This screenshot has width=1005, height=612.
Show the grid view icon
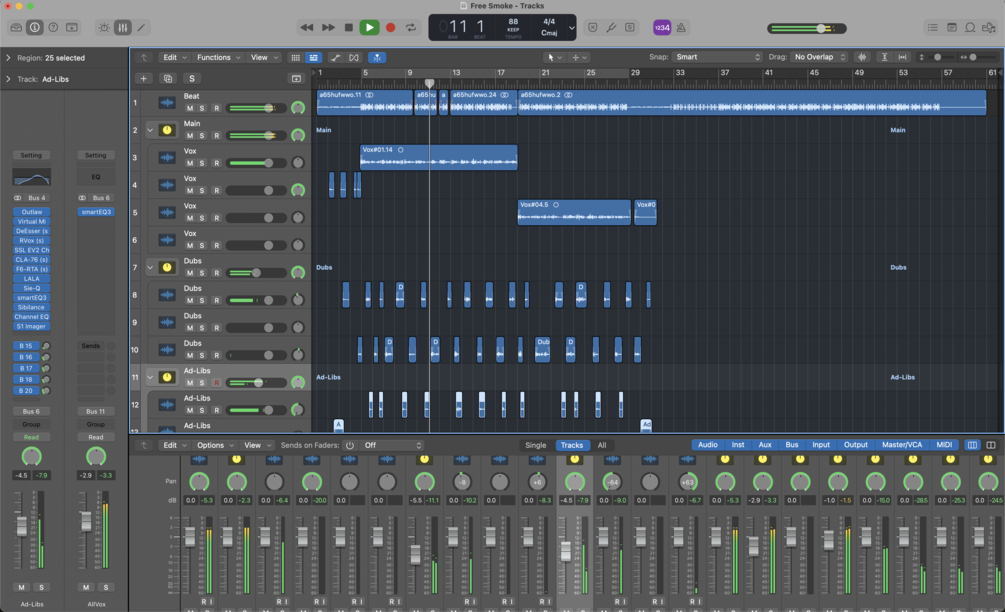coord(295,58)
